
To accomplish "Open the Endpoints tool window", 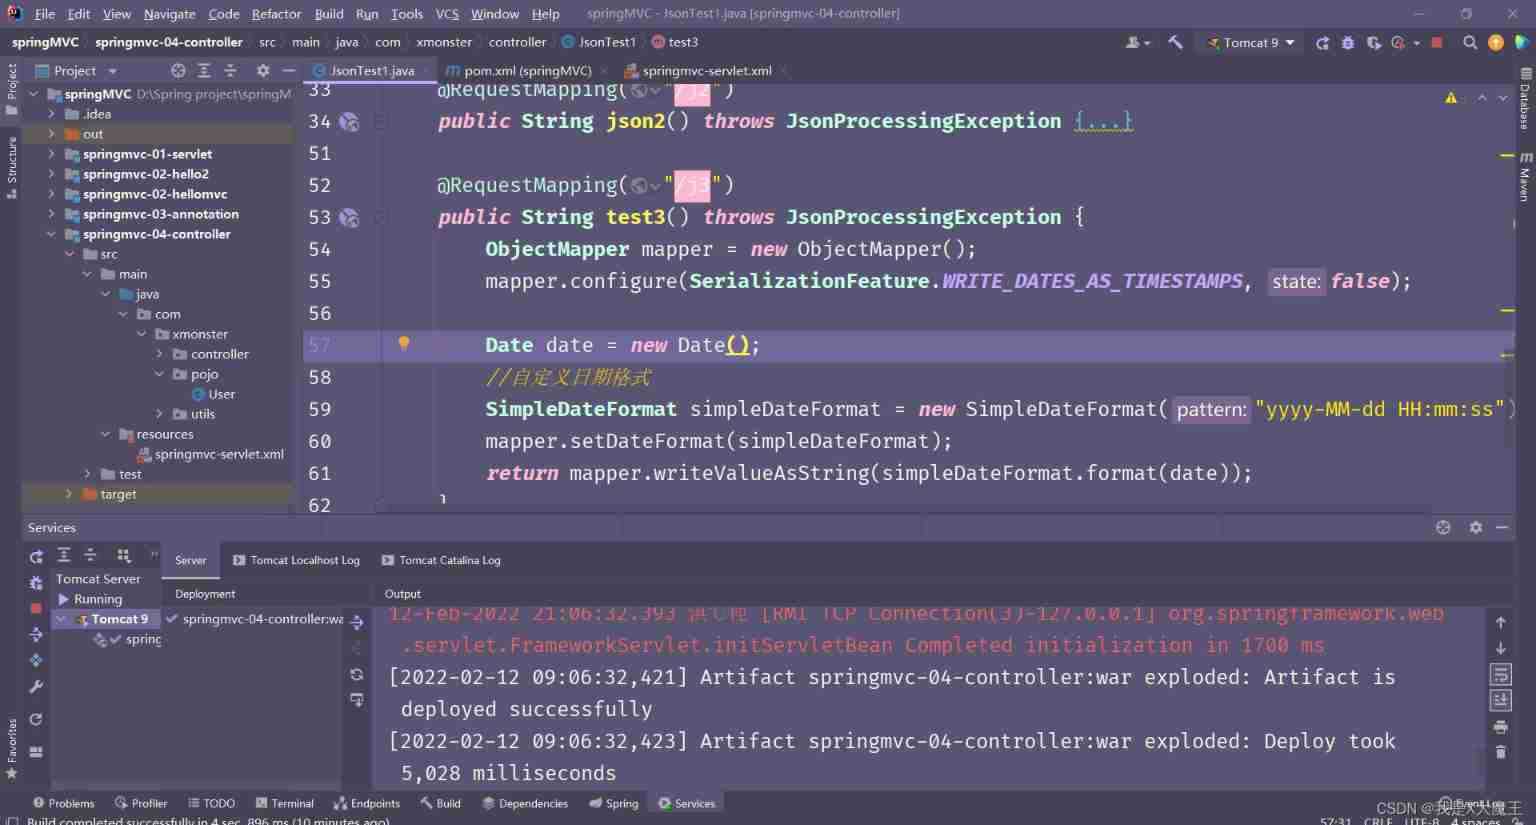I will point(366,803).
